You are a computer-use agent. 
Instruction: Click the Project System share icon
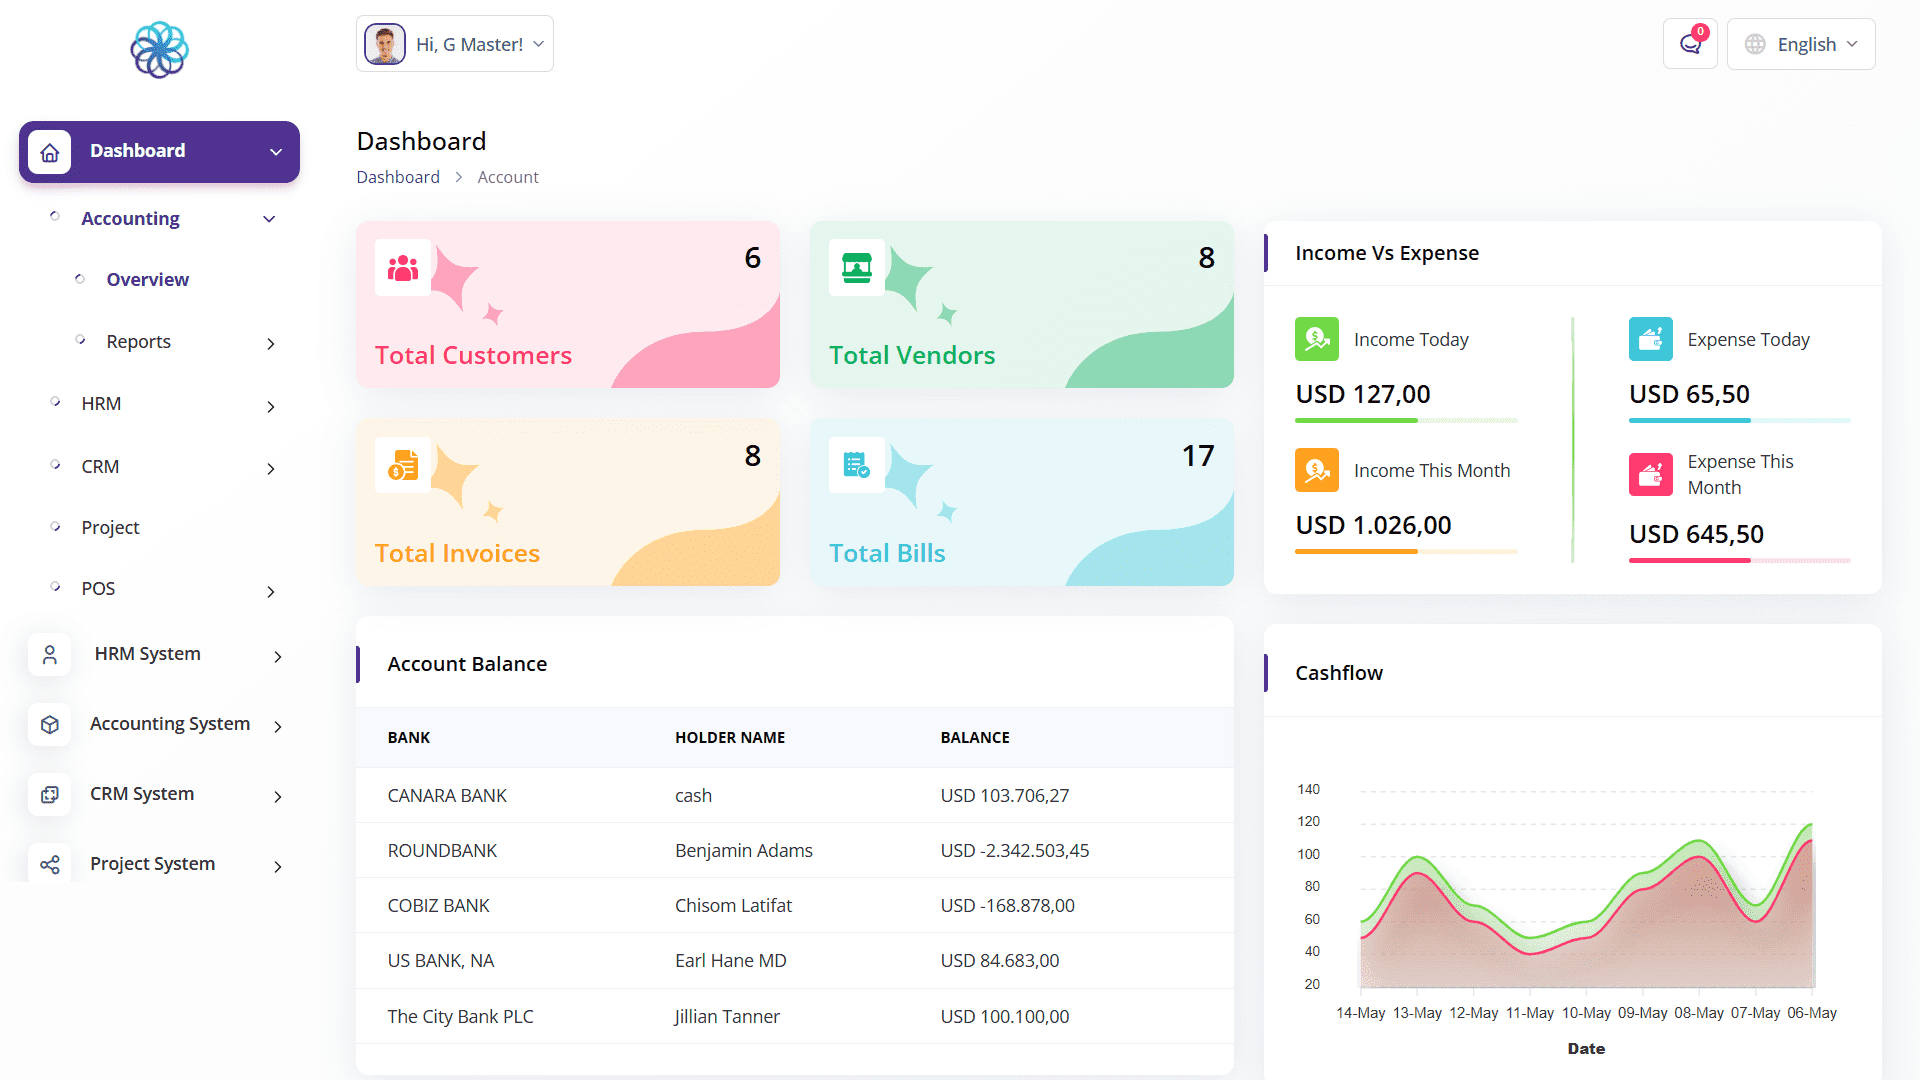(50, 865)
